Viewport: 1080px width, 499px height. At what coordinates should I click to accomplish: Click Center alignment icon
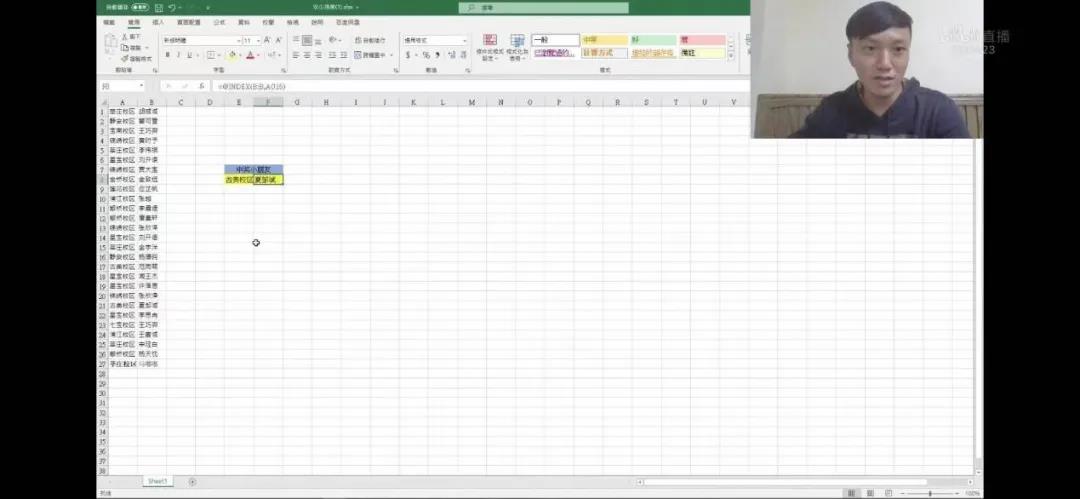click(307, 55)
